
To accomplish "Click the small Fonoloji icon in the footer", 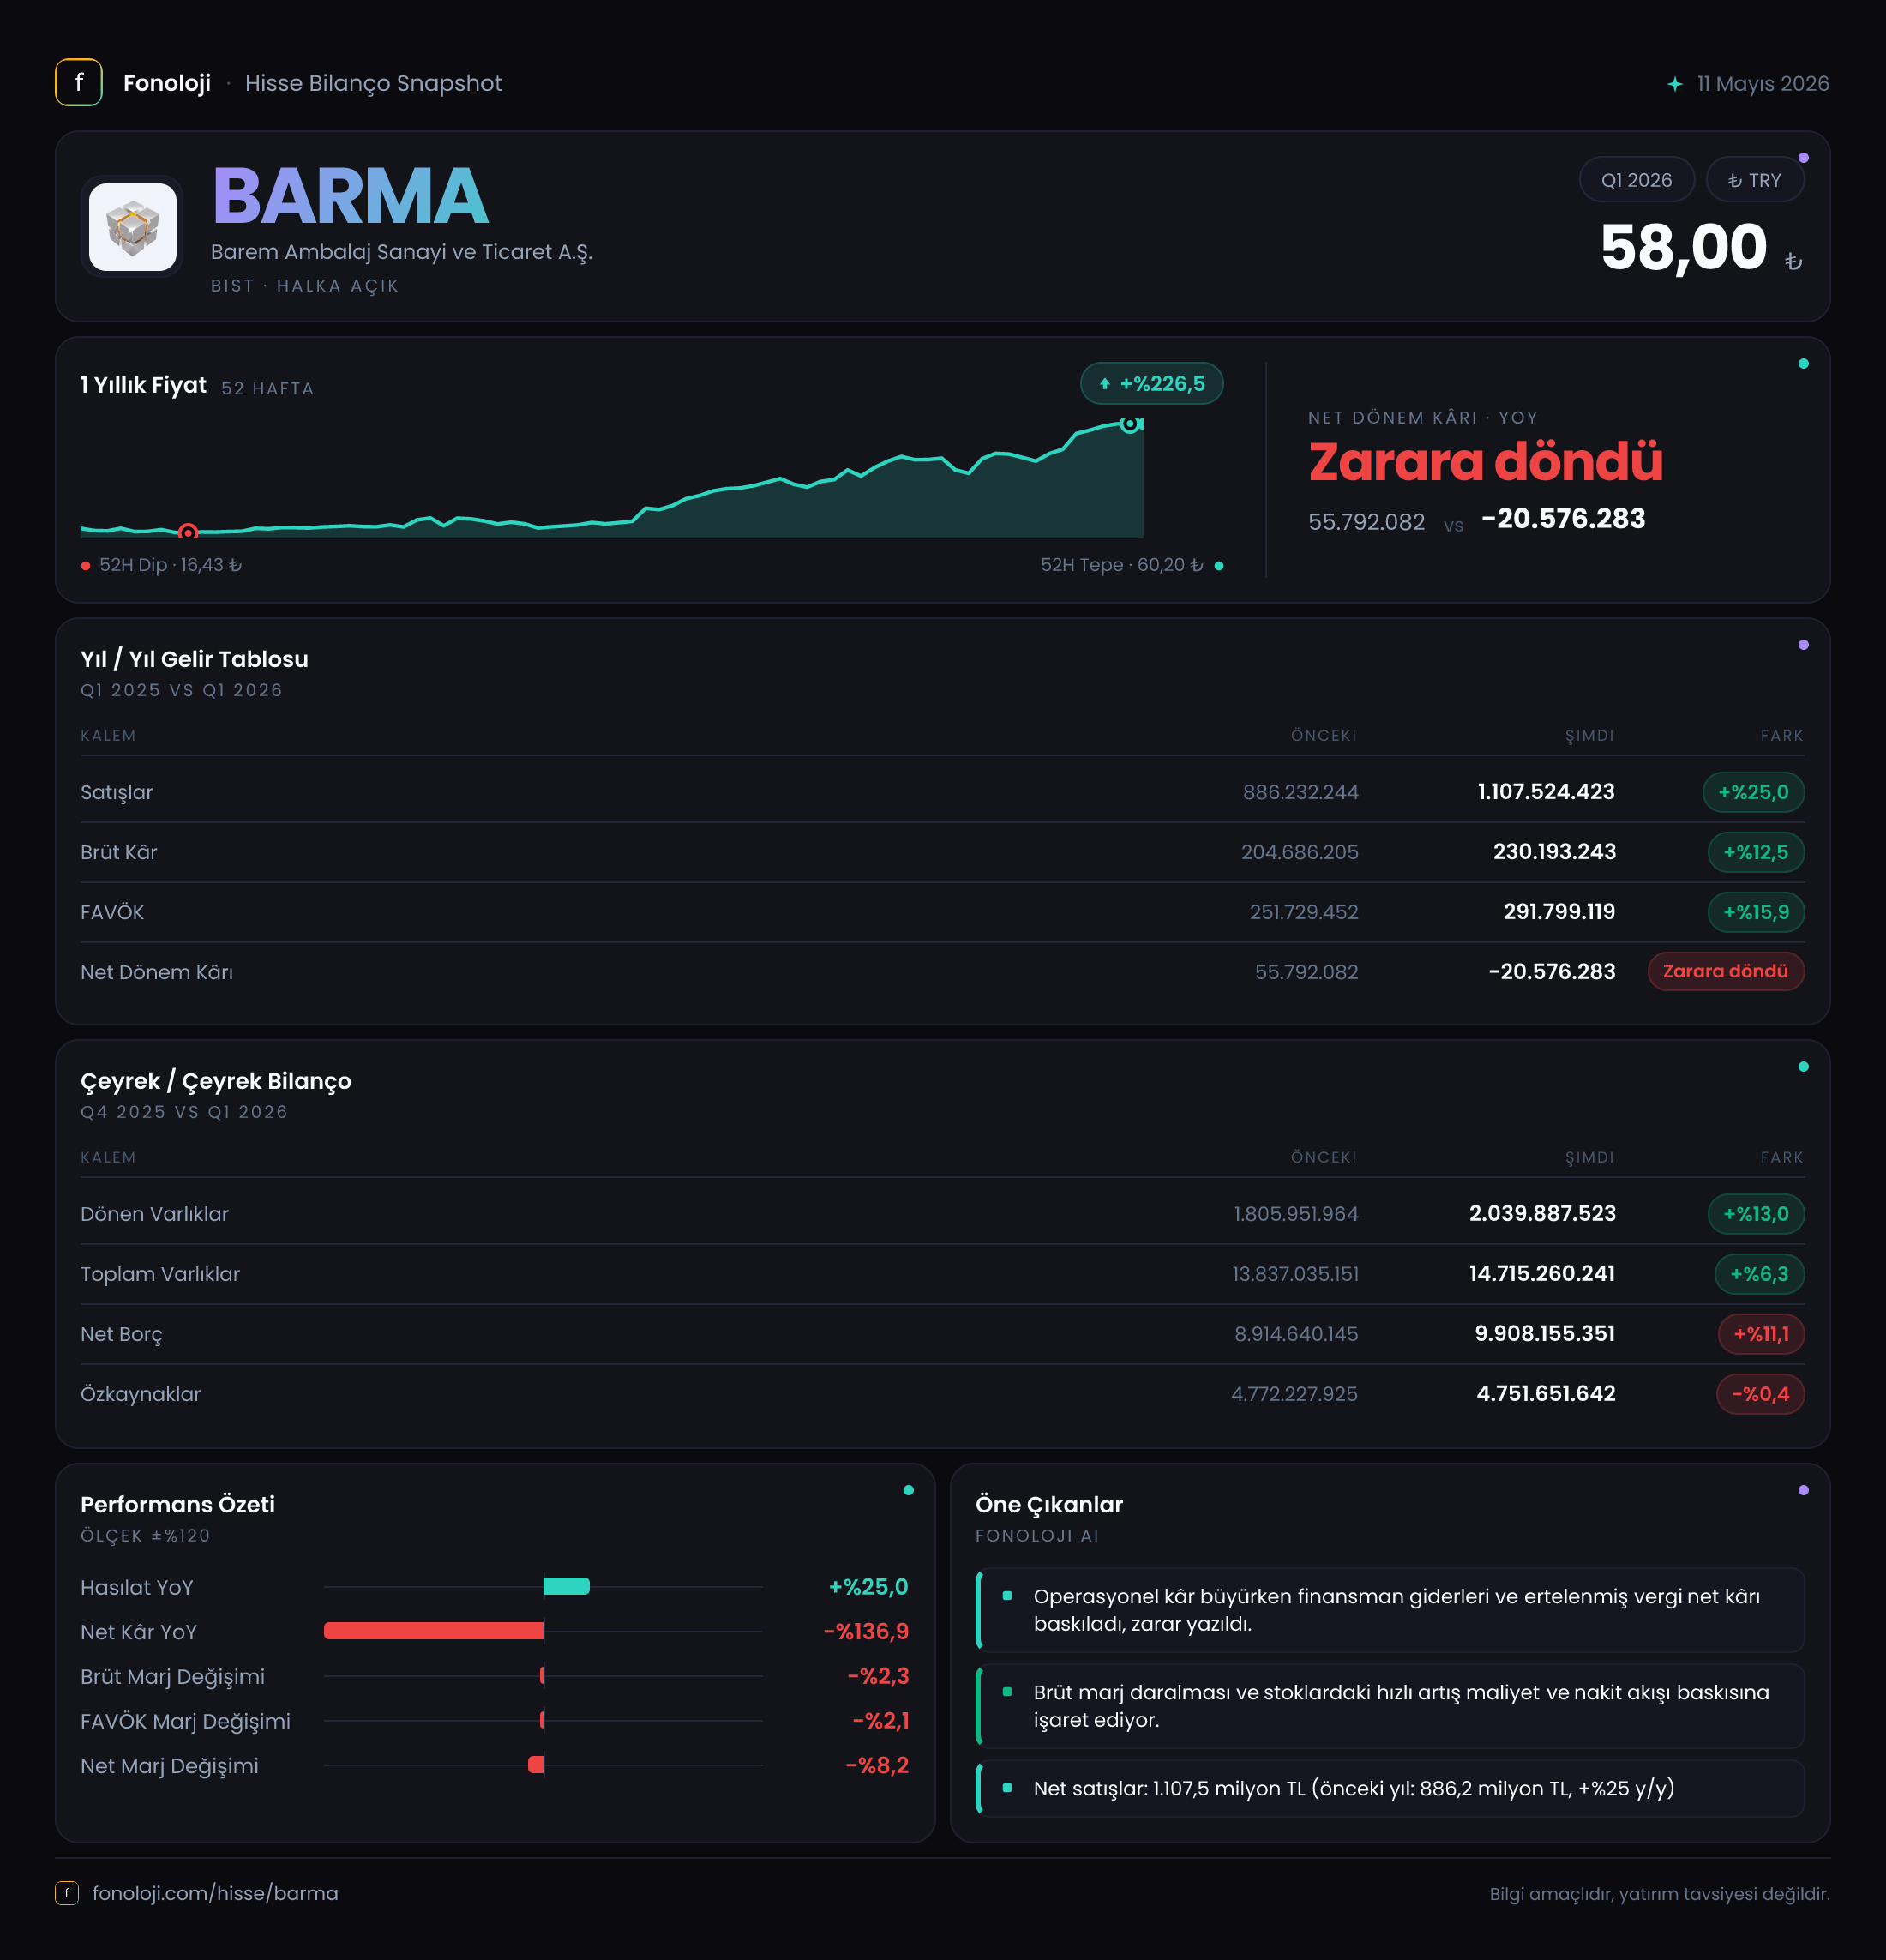I will pos(67,1893).
